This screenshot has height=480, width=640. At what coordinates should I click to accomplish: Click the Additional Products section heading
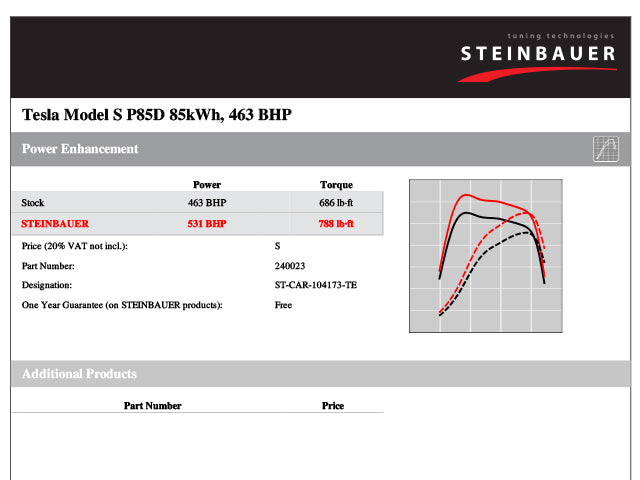click(x=79, y=374)
